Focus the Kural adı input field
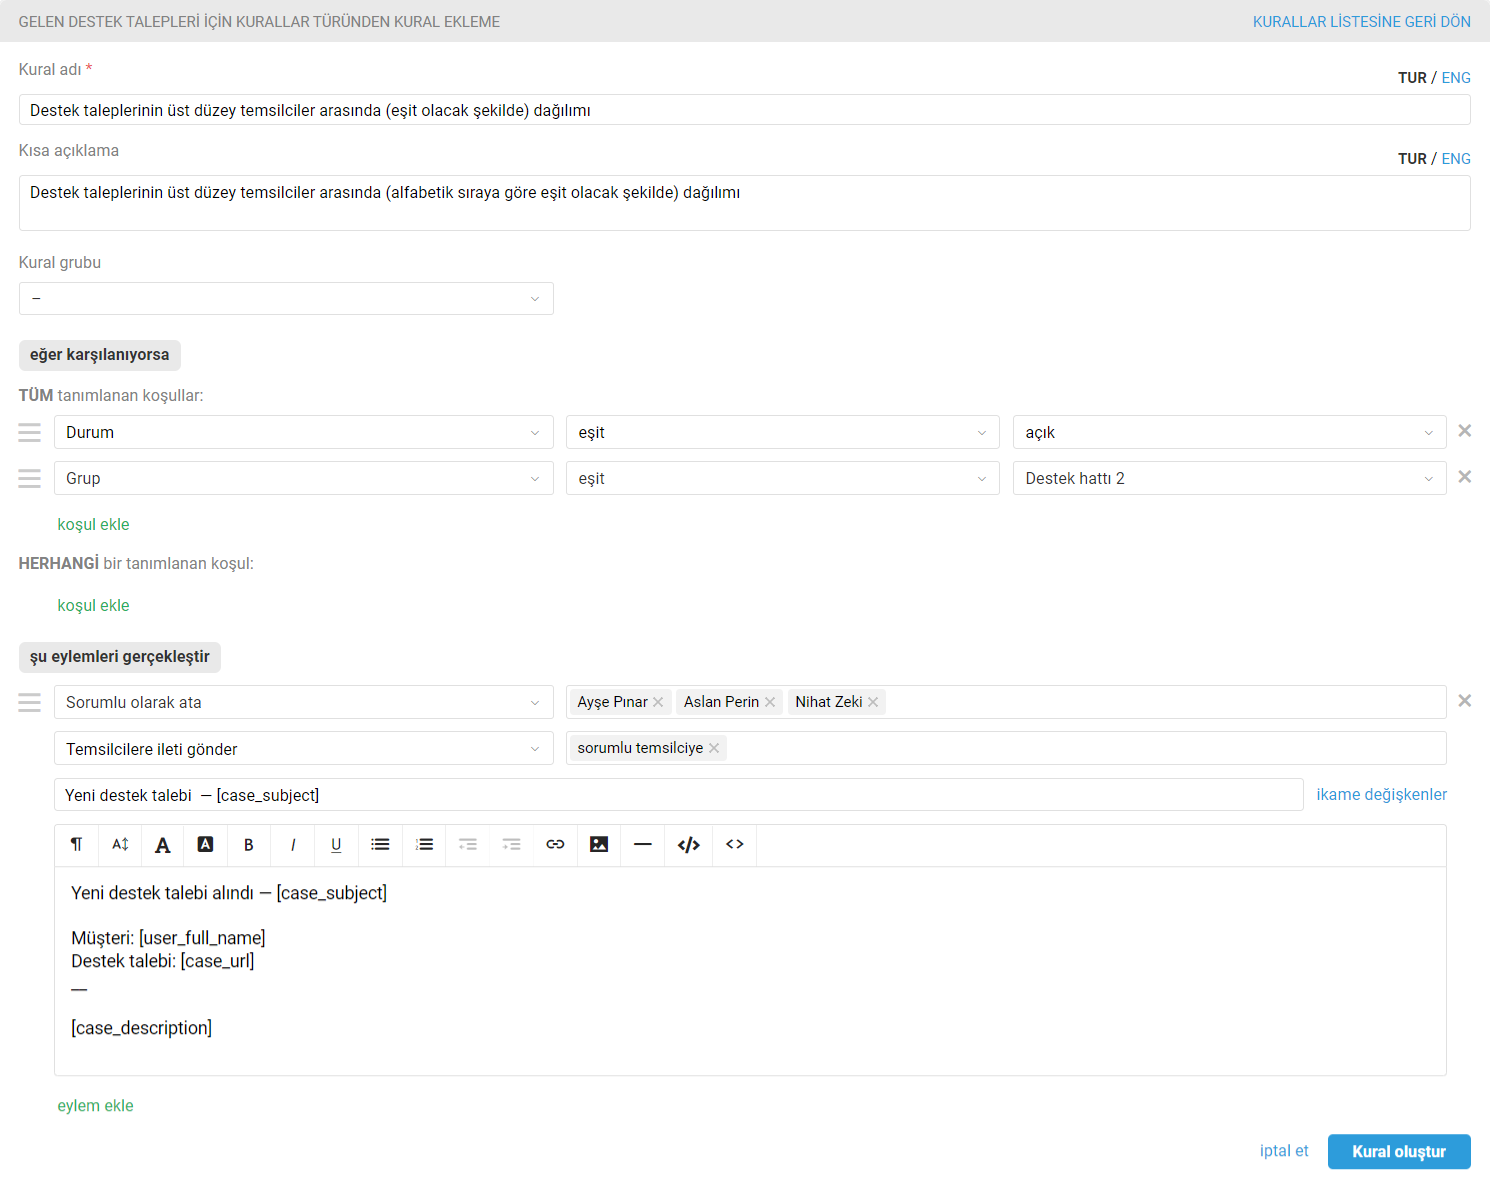This screenshot has width=1490, height=1188. 745,110
